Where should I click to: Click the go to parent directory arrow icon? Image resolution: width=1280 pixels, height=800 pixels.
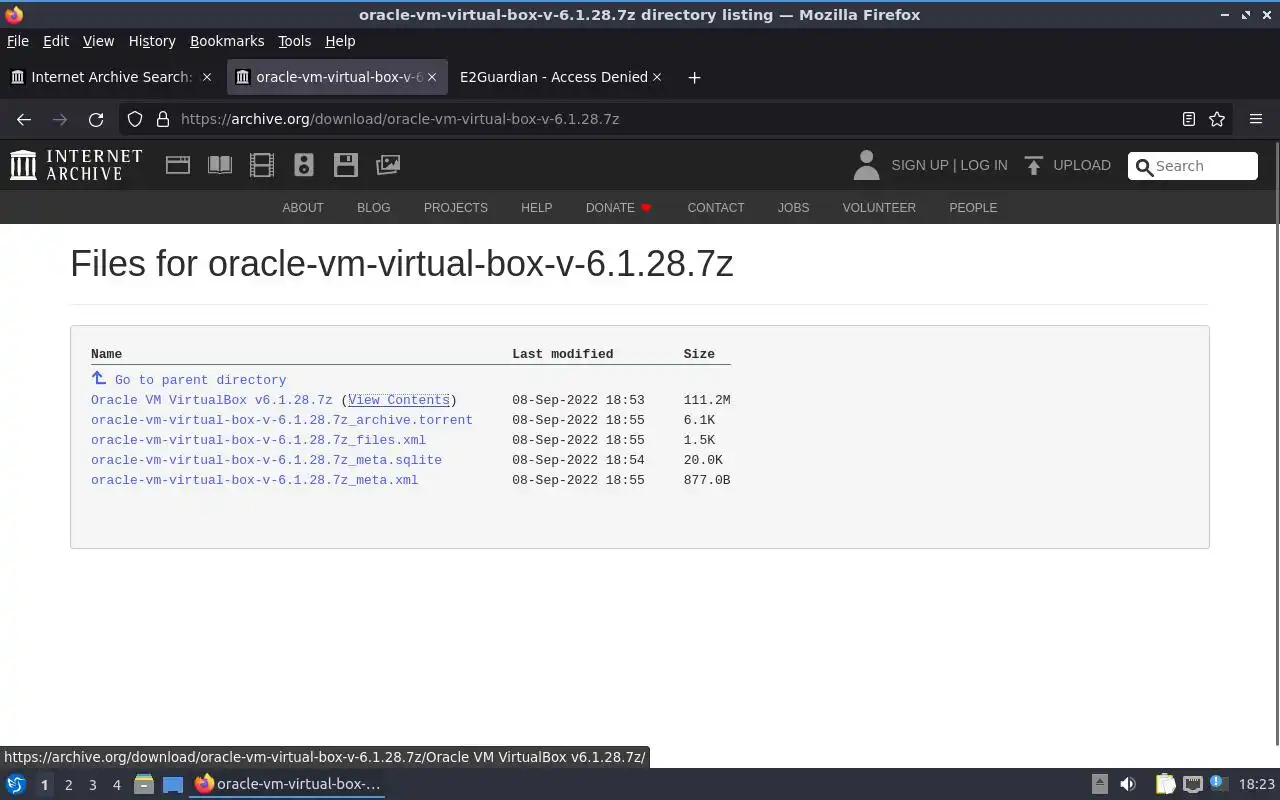98,378
